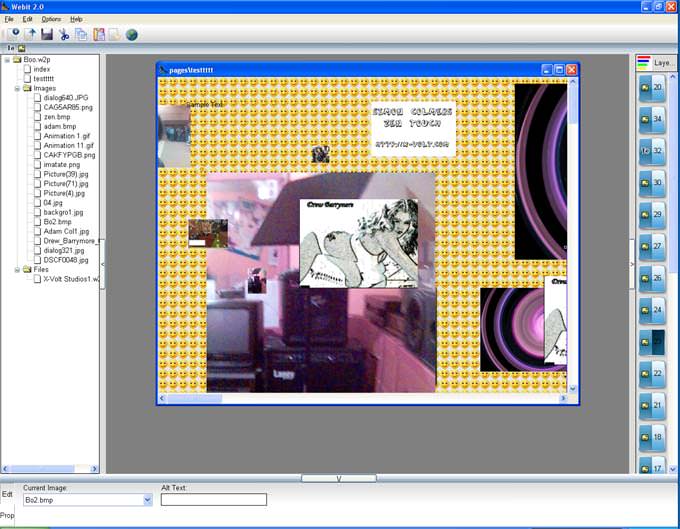Click page window scroll down arrow

(x=572, y=389)
